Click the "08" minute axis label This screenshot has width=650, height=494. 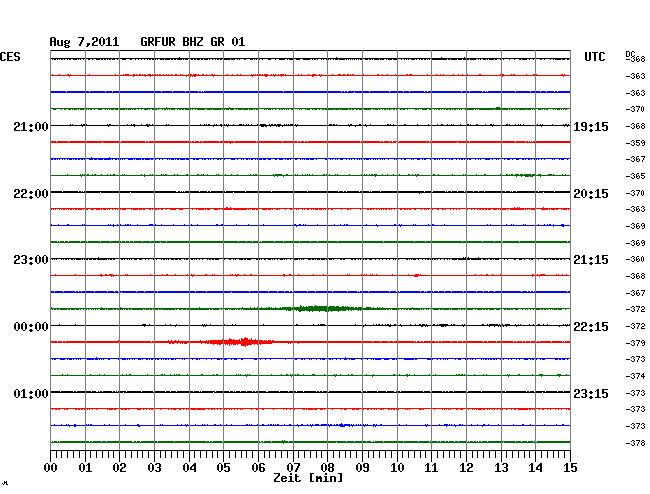(327, 468)
